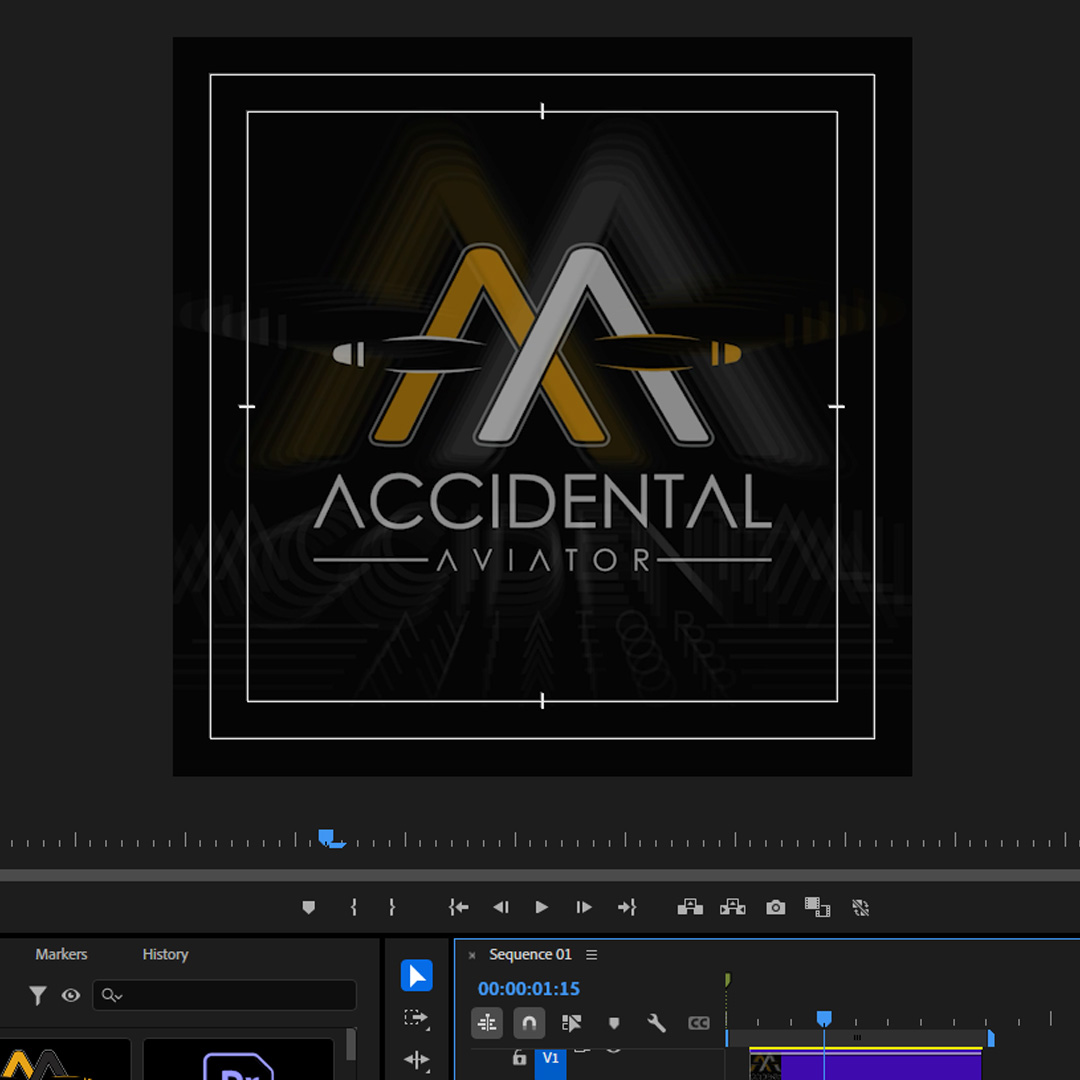Open the Markers tab
The image size is (1080, 1080).
coord(61,955)
